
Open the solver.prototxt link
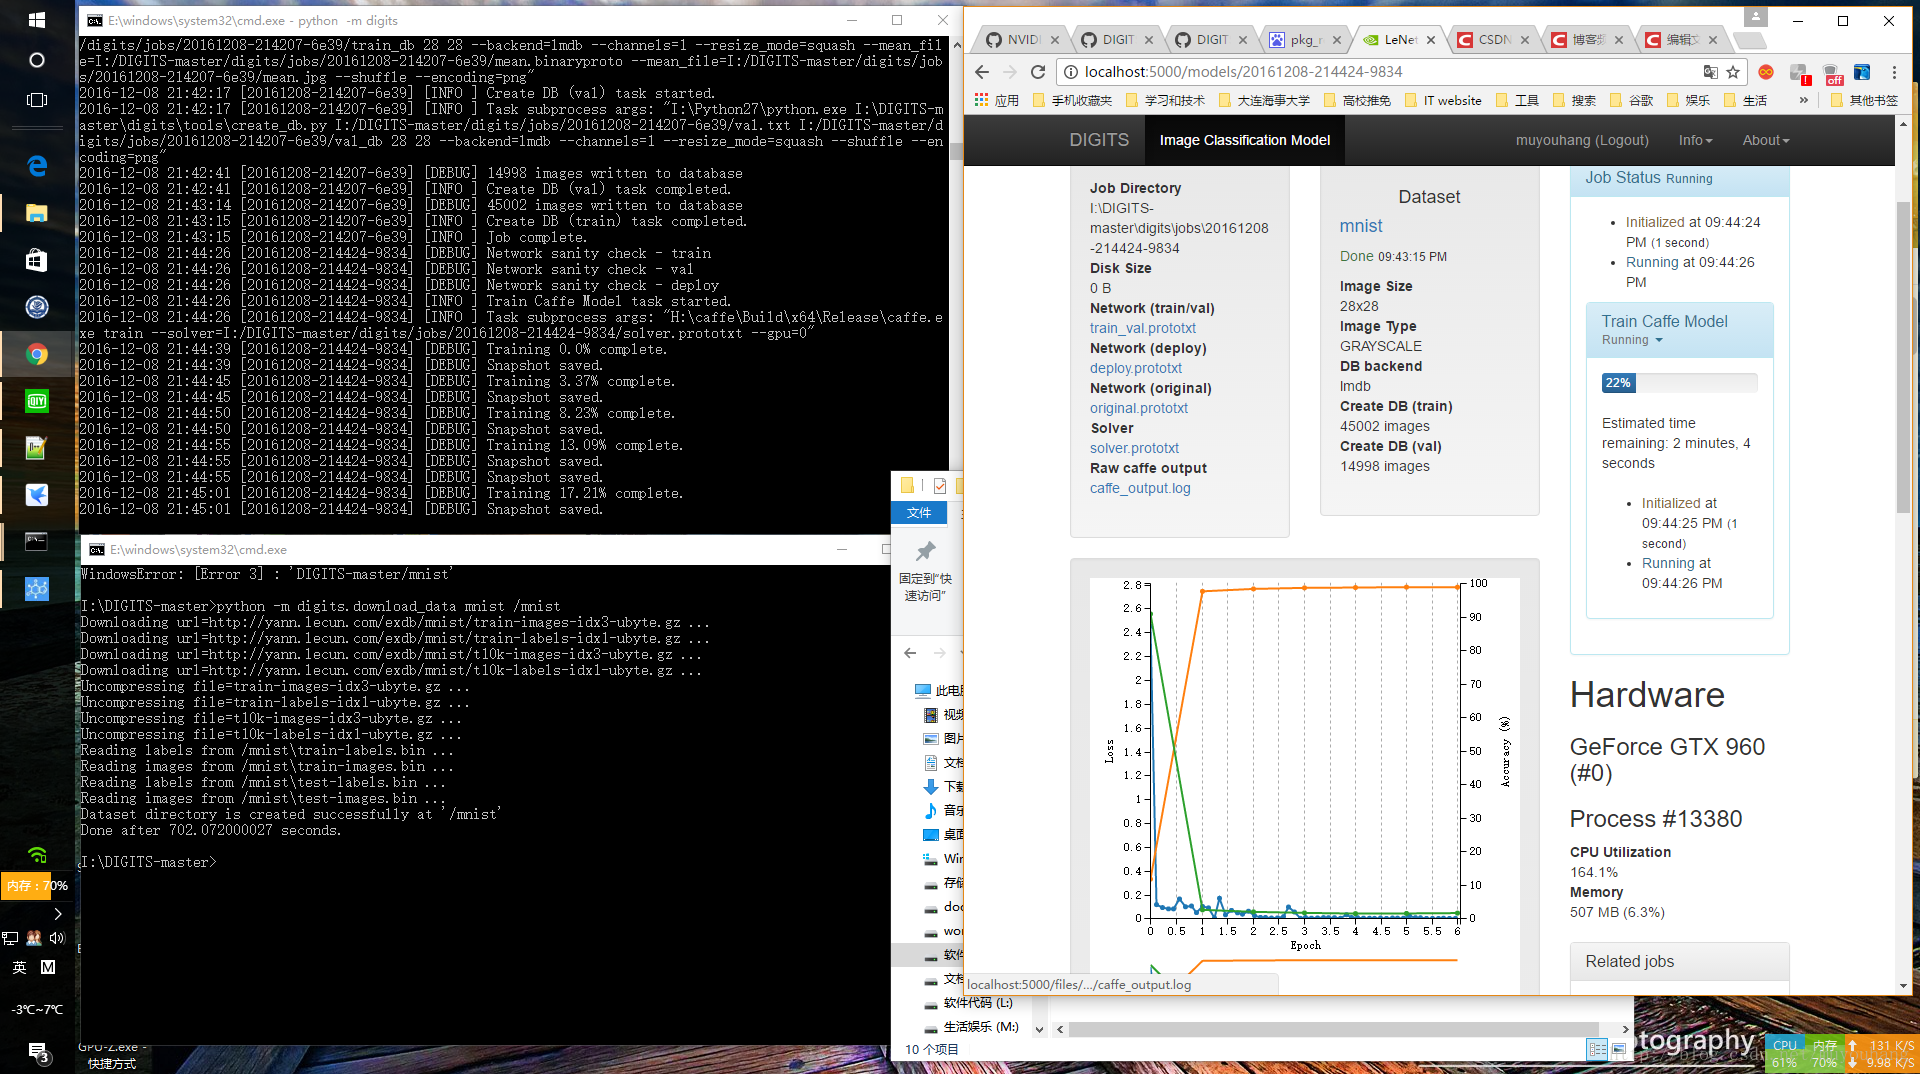(x=1134, y=448)
